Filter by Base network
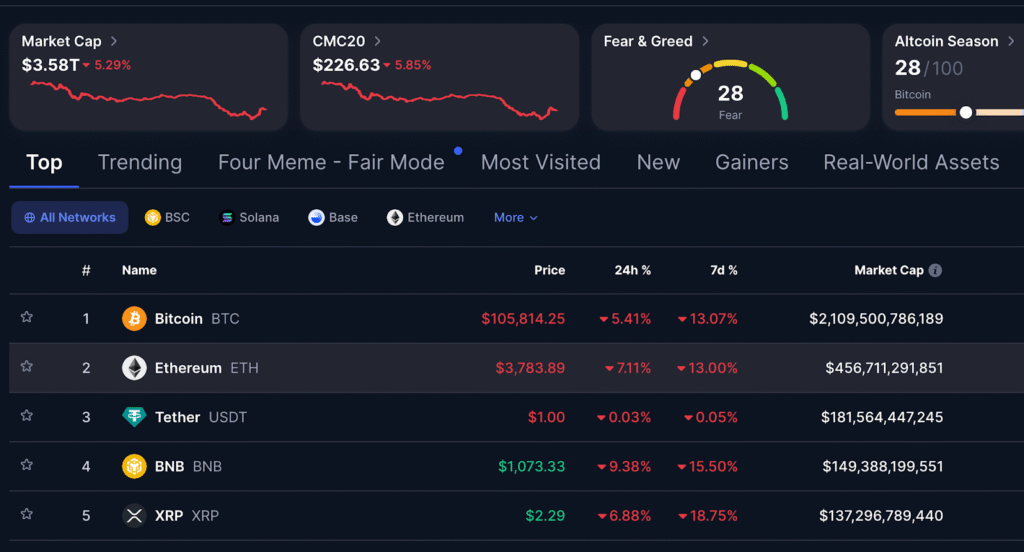 (332, 217)
